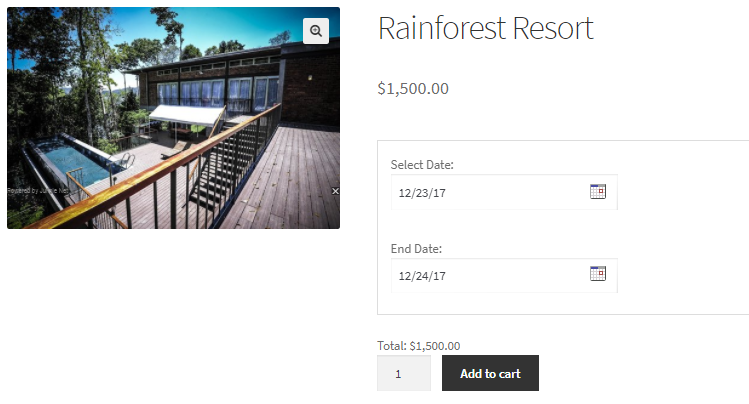Click the white canopy in the resort photo
Viewport: 749px width, 404px height.
pos(186,116)
